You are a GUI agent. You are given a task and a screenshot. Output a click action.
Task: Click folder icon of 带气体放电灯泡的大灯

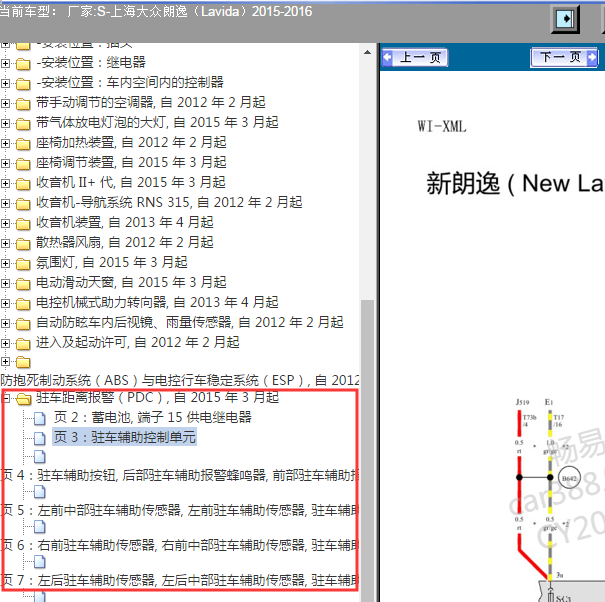pos(23,123)
